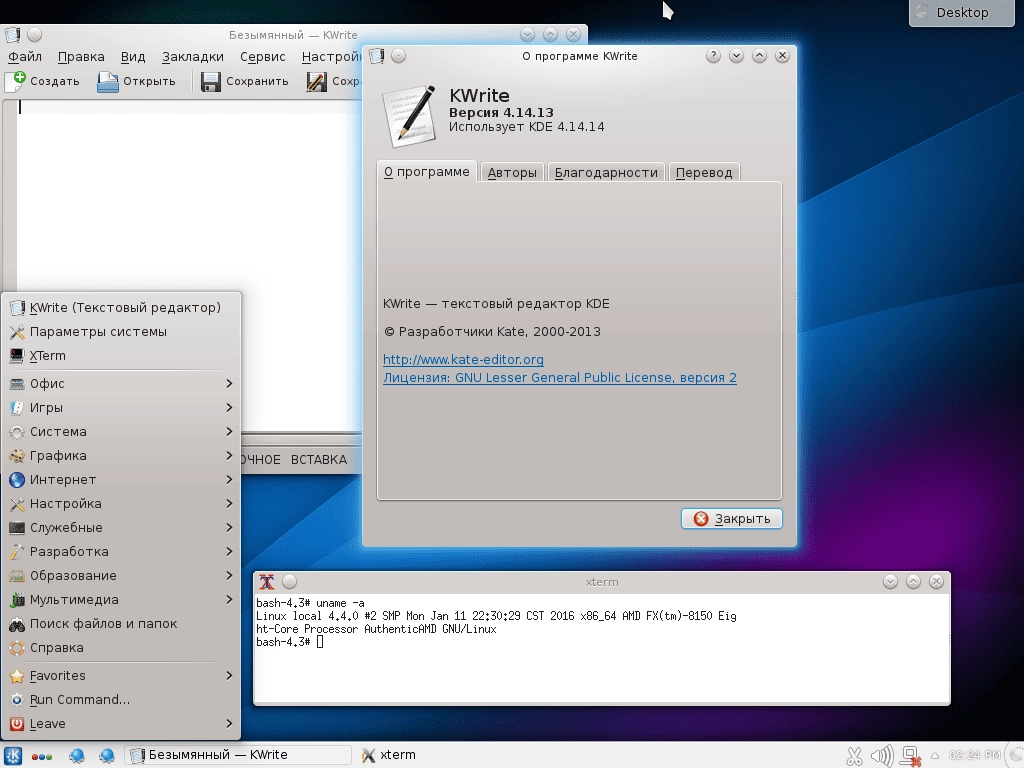Open the GNU Lesser General Public License link
The image size is (1024, 768).
tap(560, 378)
